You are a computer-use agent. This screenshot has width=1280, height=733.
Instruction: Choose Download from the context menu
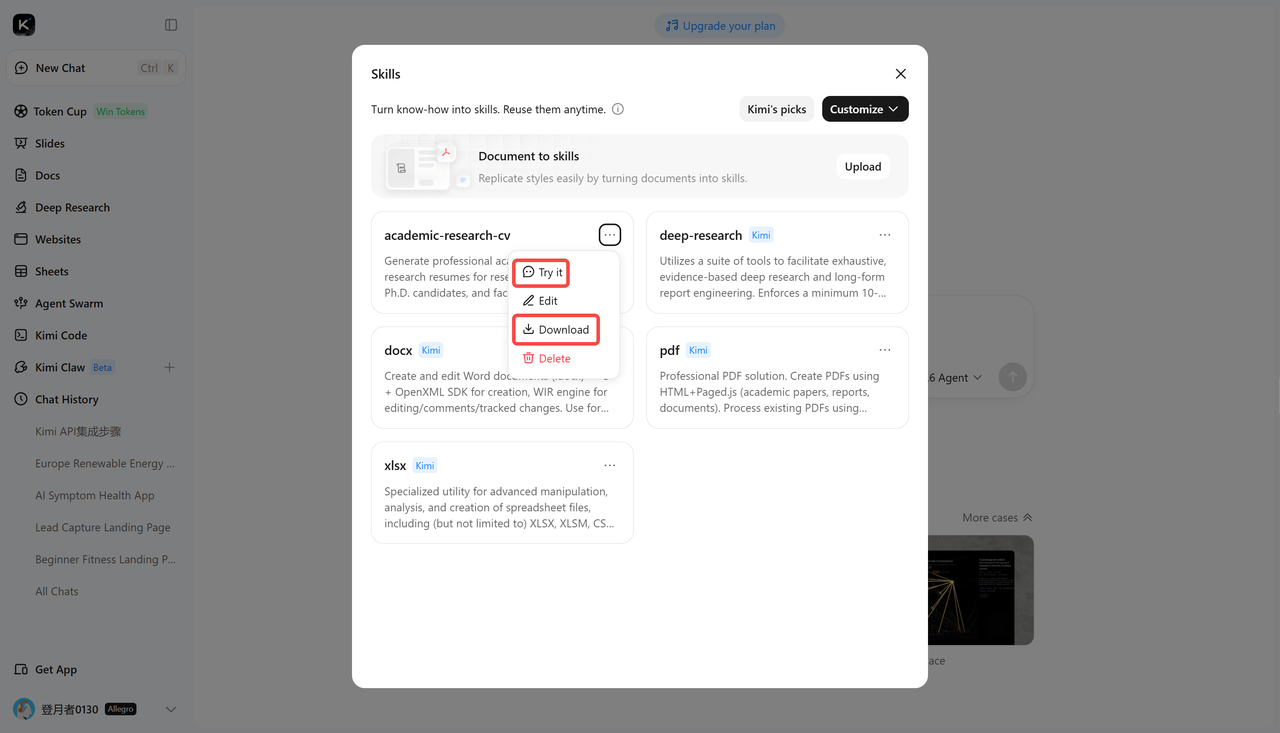coord(556,330)
